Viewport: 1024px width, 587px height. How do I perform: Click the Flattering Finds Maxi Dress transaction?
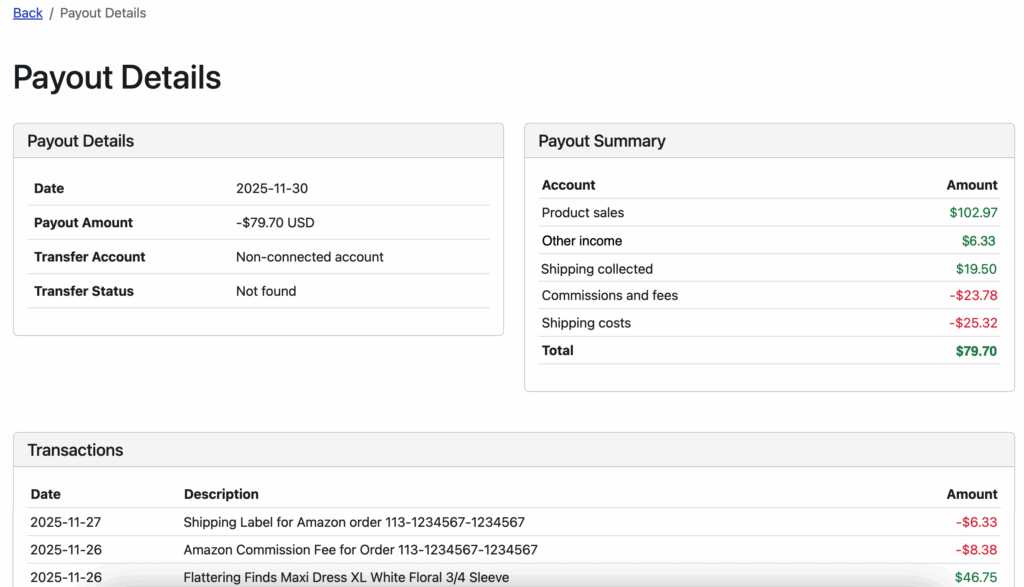coord(346,577)
